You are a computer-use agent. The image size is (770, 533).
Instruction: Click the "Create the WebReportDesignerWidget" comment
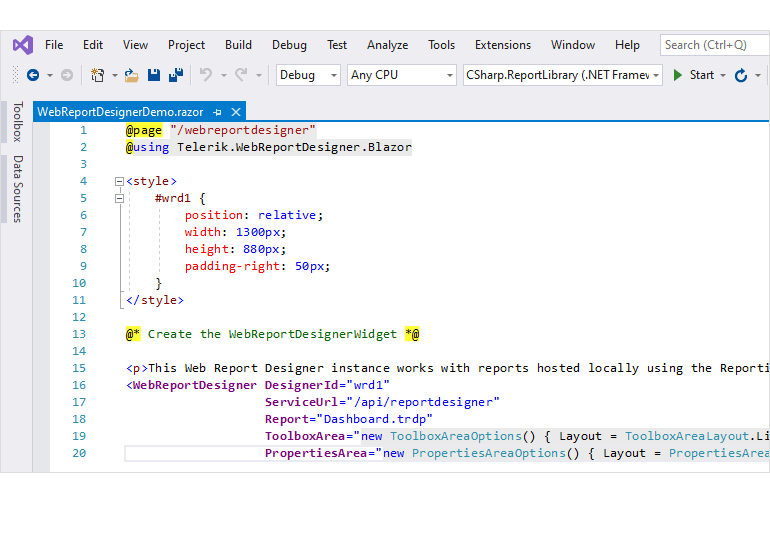coord(272,334)
